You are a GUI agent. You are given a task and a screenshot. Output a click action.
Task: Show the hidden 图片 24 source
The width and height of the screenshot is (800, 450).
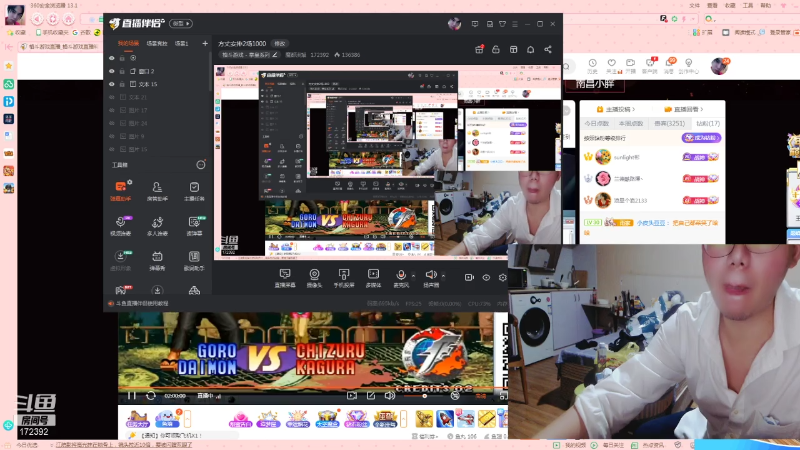(x=112, y=123)
